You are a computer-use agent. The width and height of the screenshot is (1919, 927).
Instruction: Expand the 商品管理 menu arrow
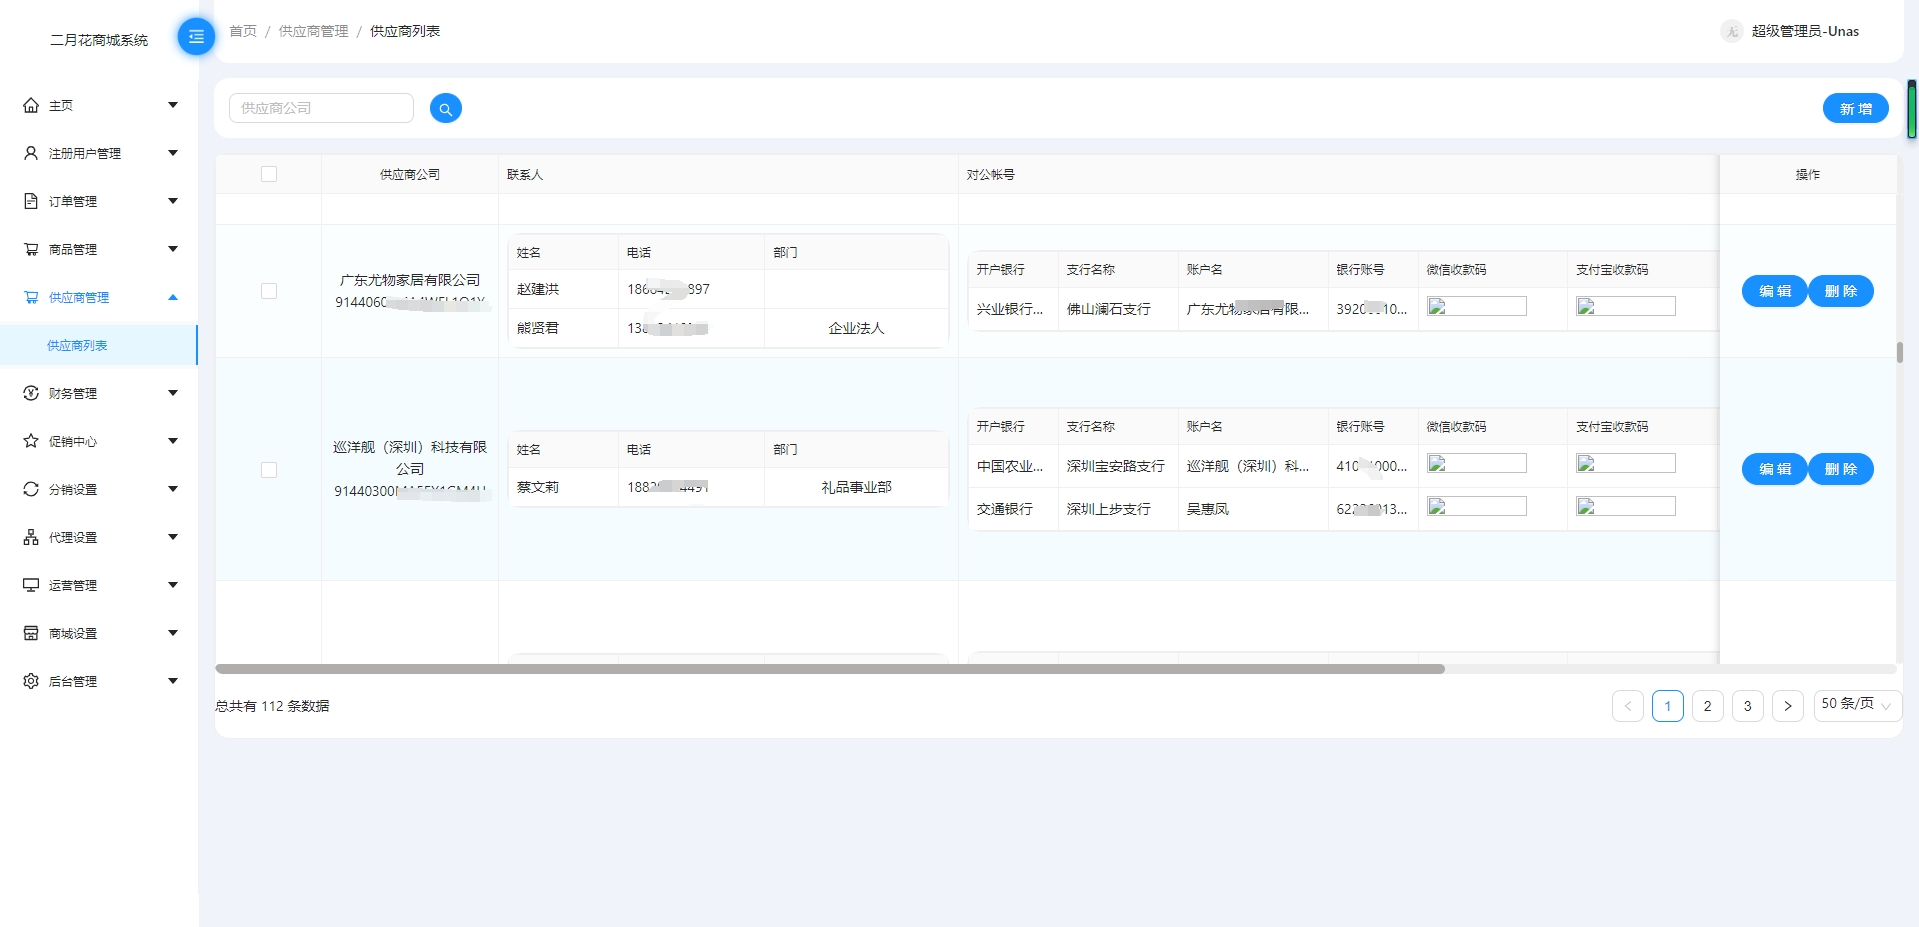click(x=173, y=249)
